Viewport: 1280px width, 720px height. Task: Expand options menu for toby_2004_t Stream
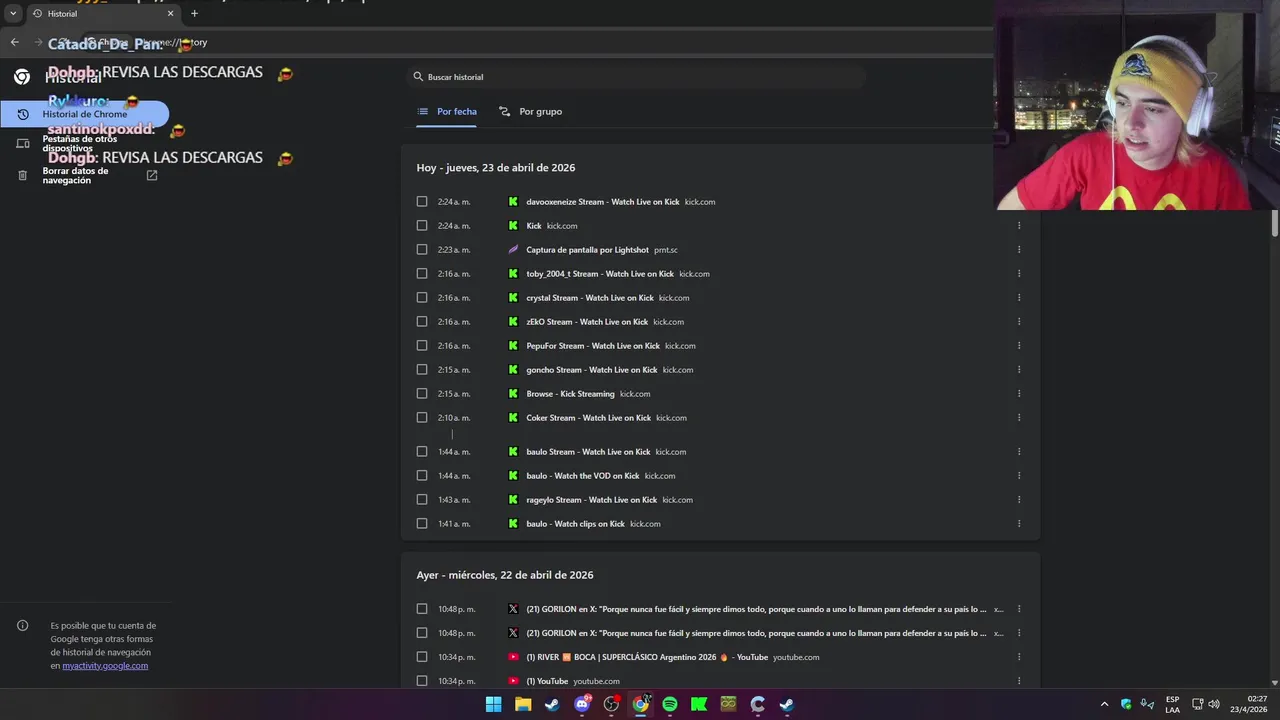coord(1019,274)
